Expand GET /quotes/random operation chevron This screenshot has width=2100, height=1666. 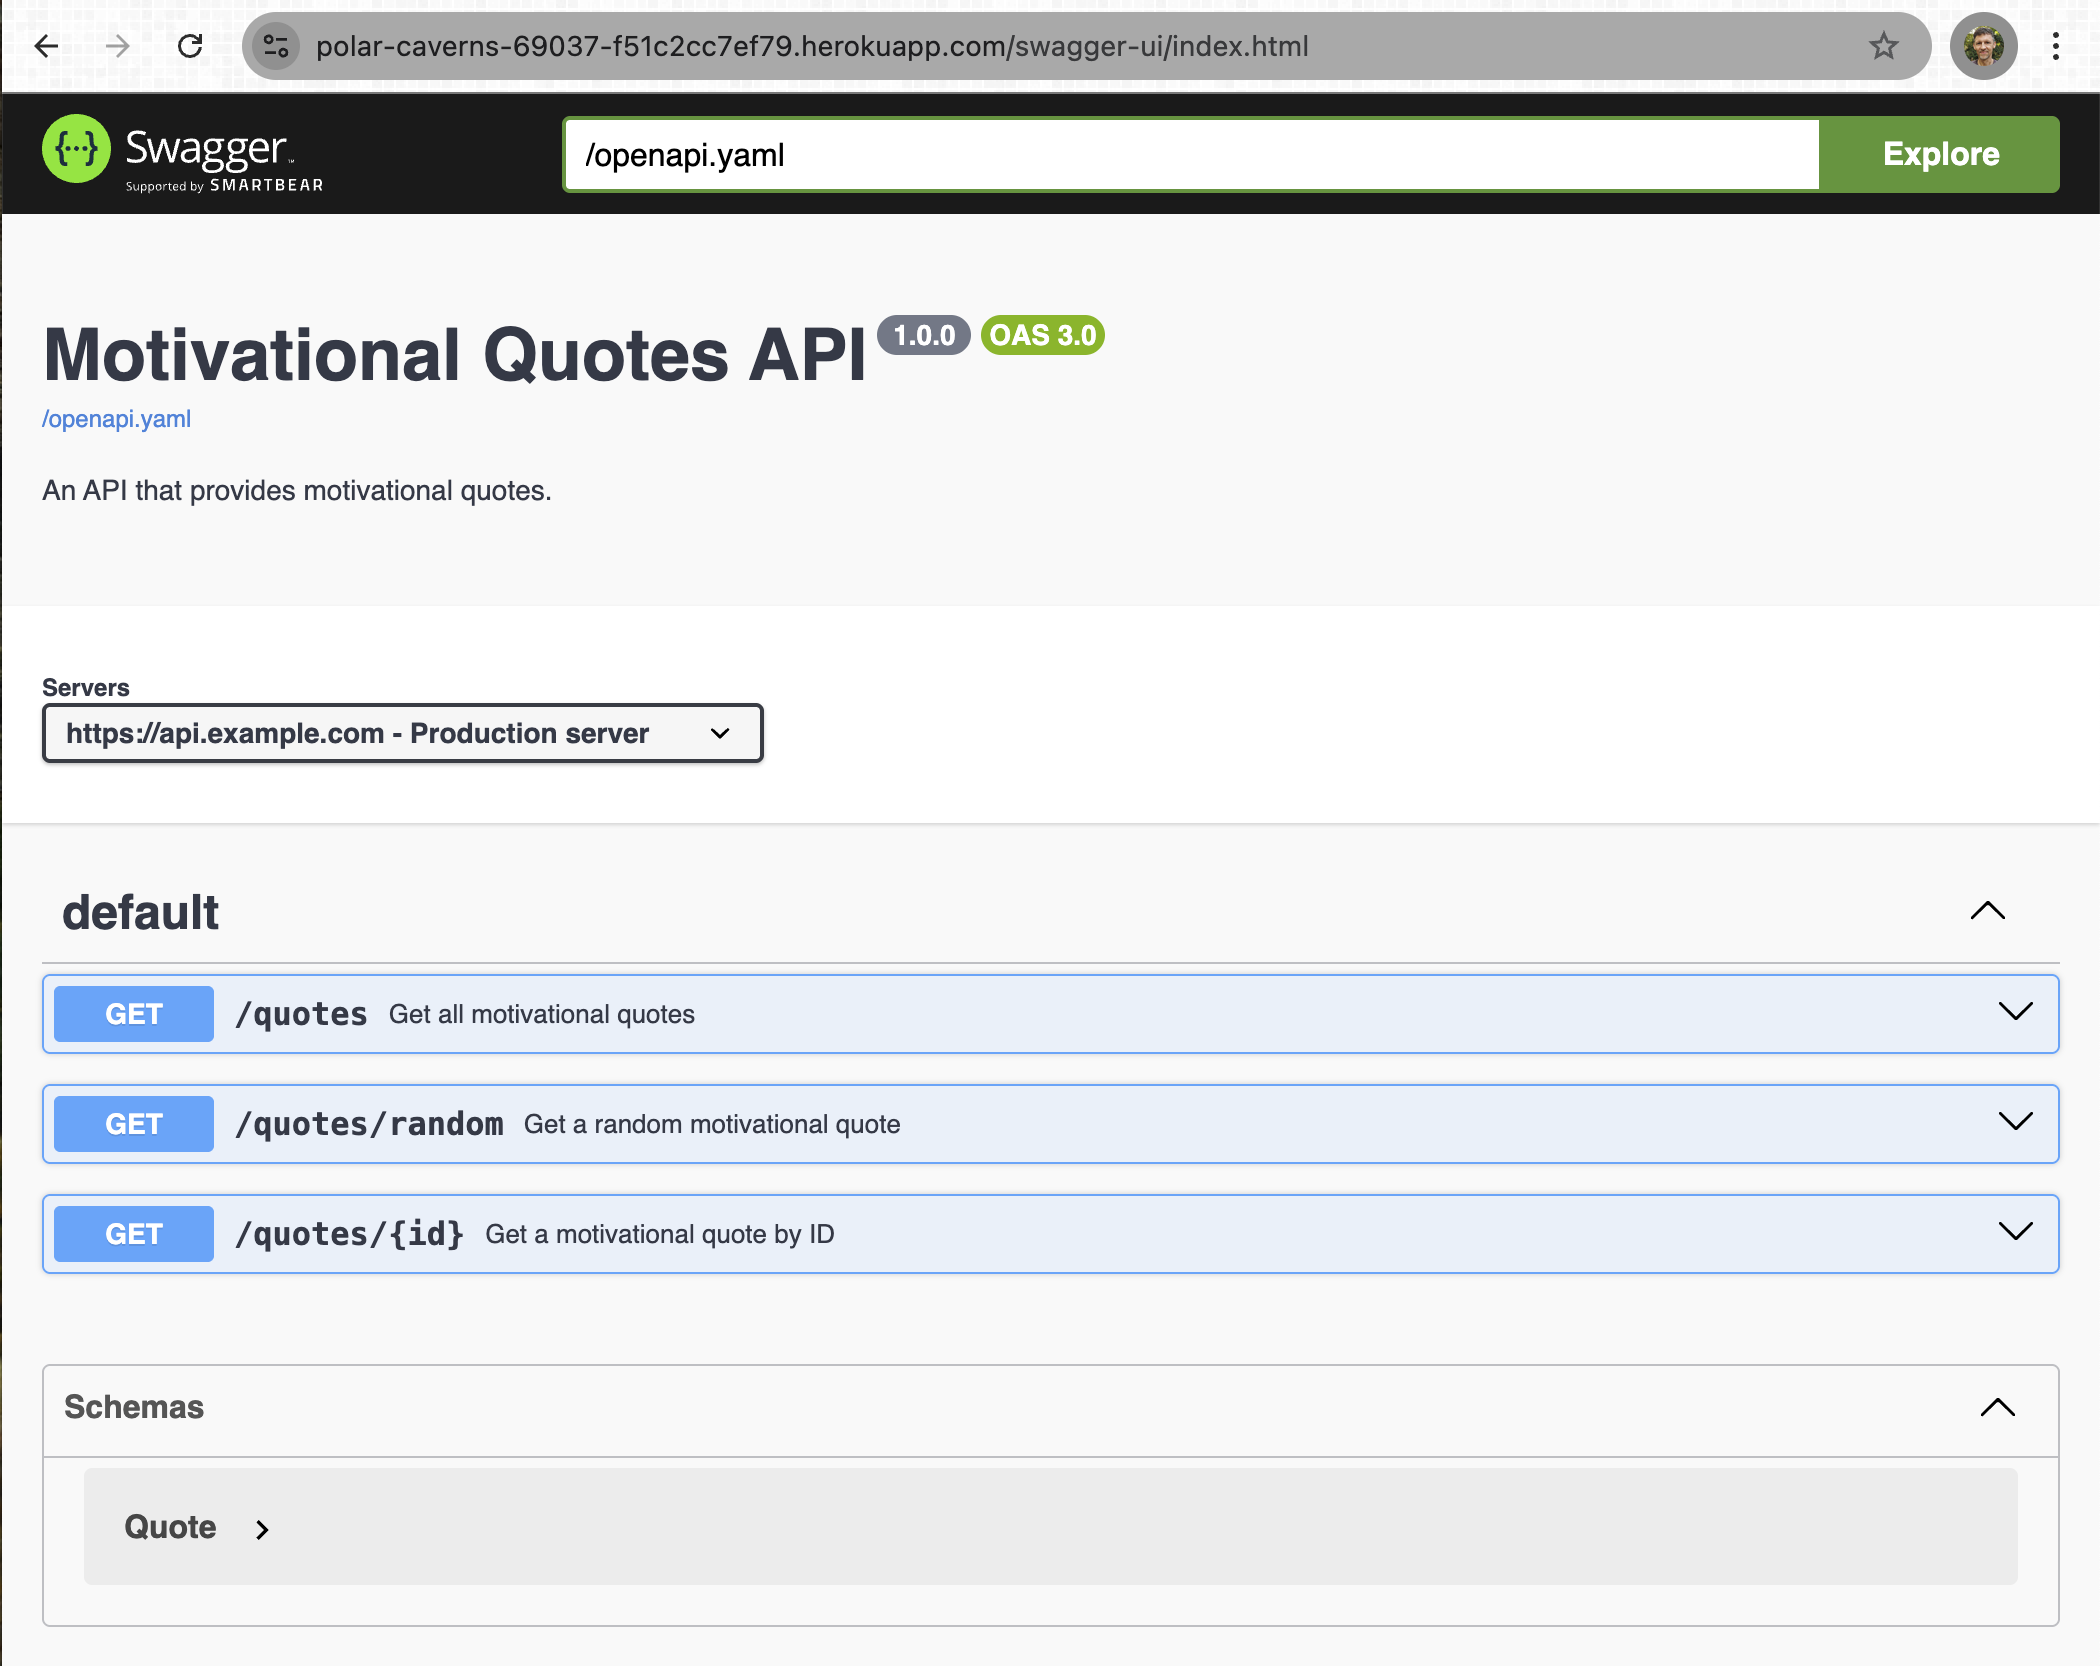click(x=2015, y=1121)
